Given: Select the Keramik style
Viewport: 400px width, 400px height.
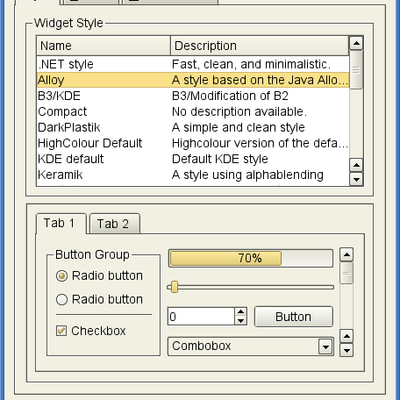Looking at the screenshot, I should point(193,175).
